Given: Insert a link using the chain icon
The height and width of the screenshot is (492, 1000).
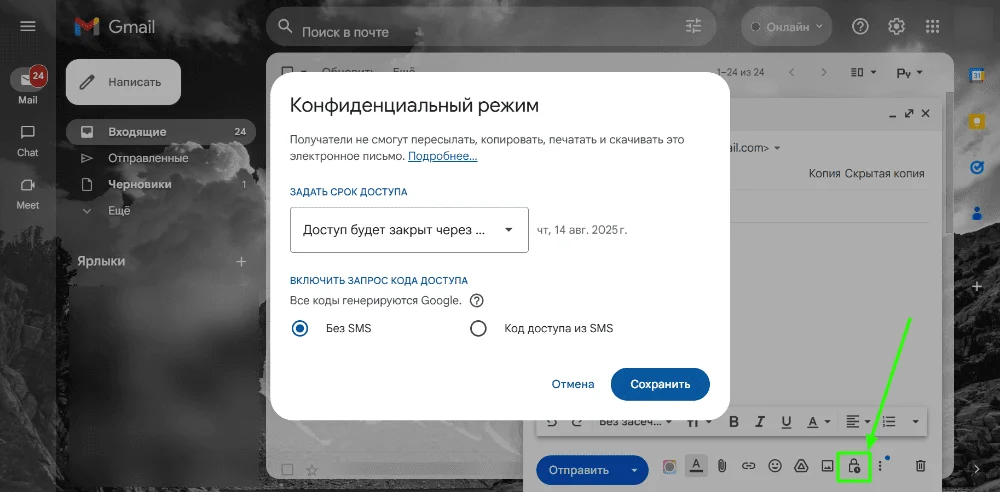Looking at the screenshot, I should click(749, 466).
